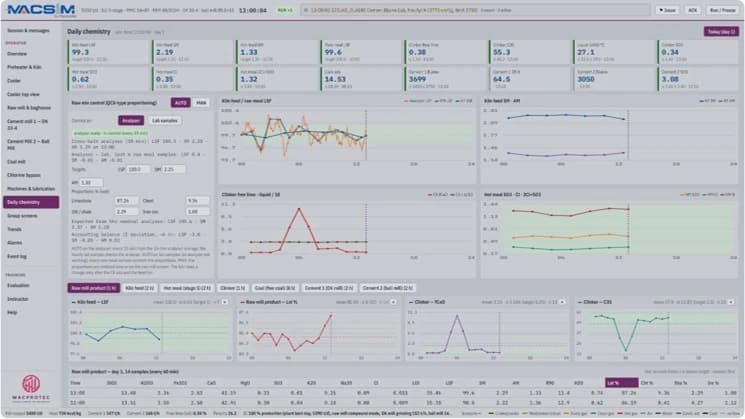
Task: Click the Time column header in the table
Action: tap(76, 383)
